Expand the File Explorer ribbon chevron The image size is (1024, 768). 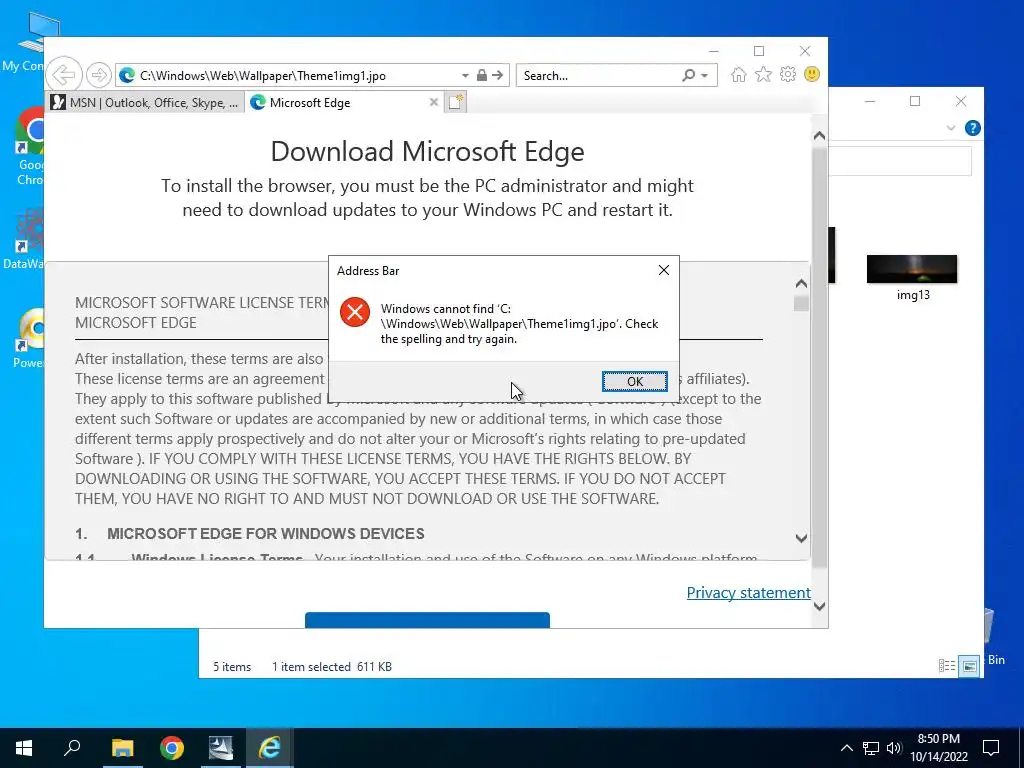click(951, 128)
